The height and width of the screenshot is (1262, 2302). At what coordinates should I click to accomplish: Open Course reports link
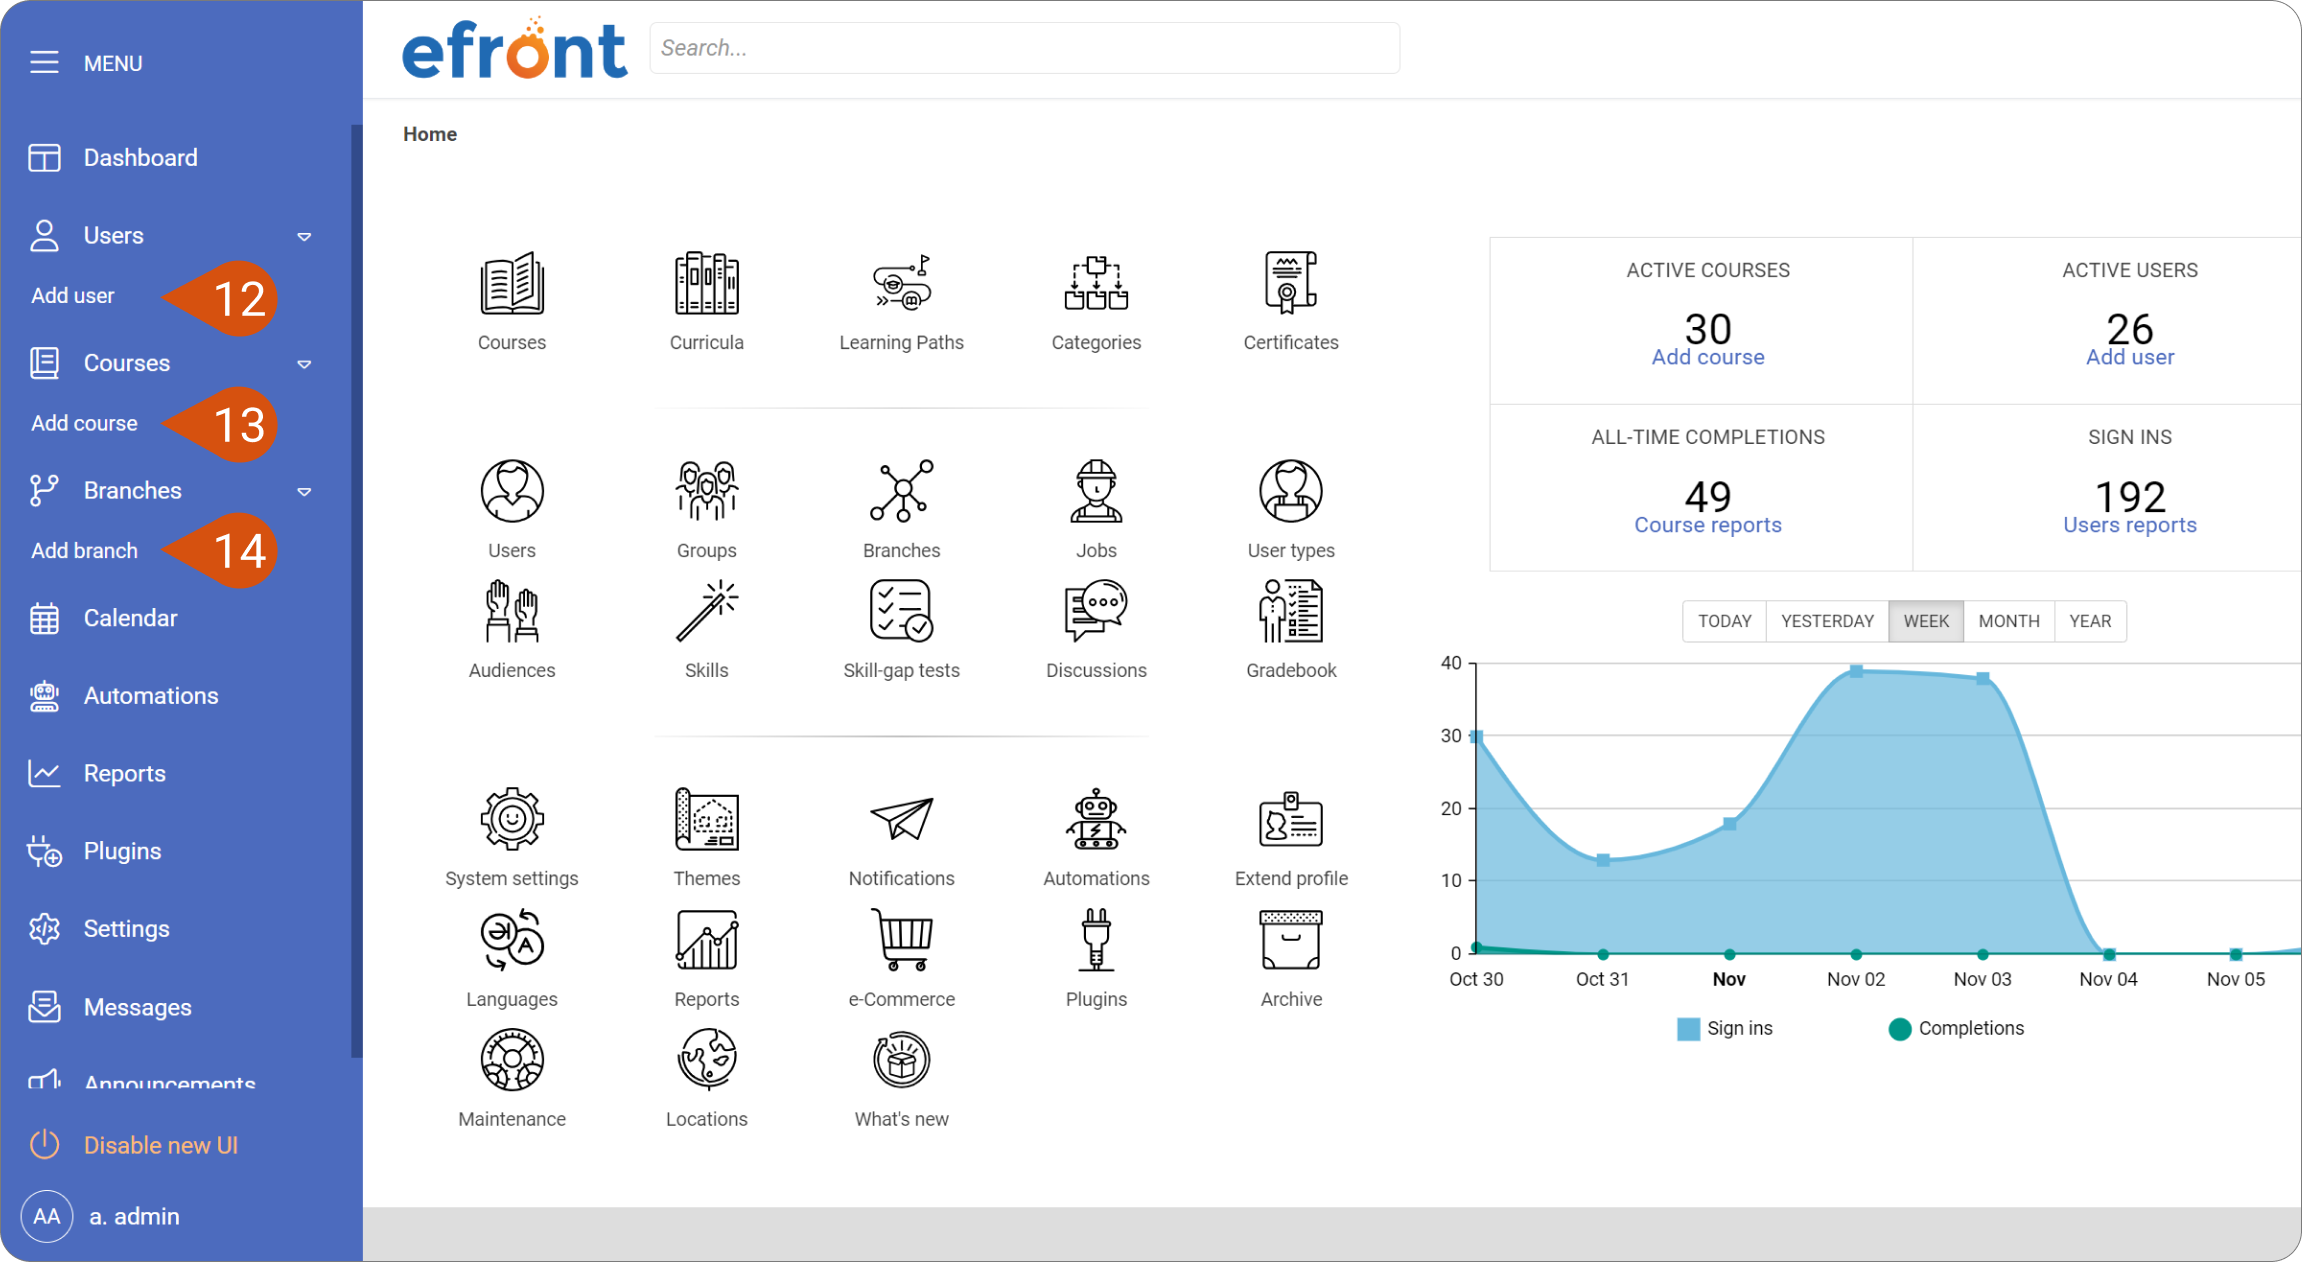[1707, 524]
